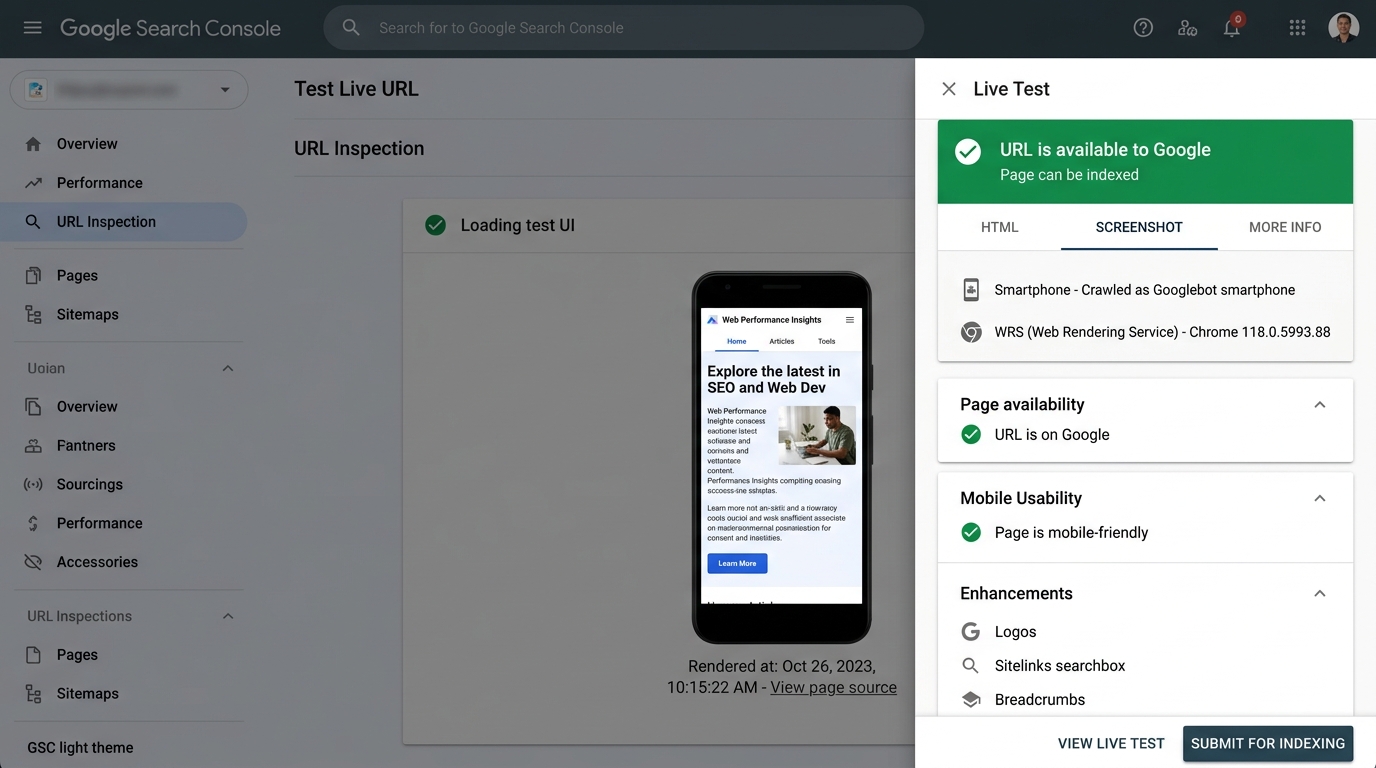Click the Chrome WRS icon
This screenshot has height=768, width=1376.
click(x=971, y=332)
